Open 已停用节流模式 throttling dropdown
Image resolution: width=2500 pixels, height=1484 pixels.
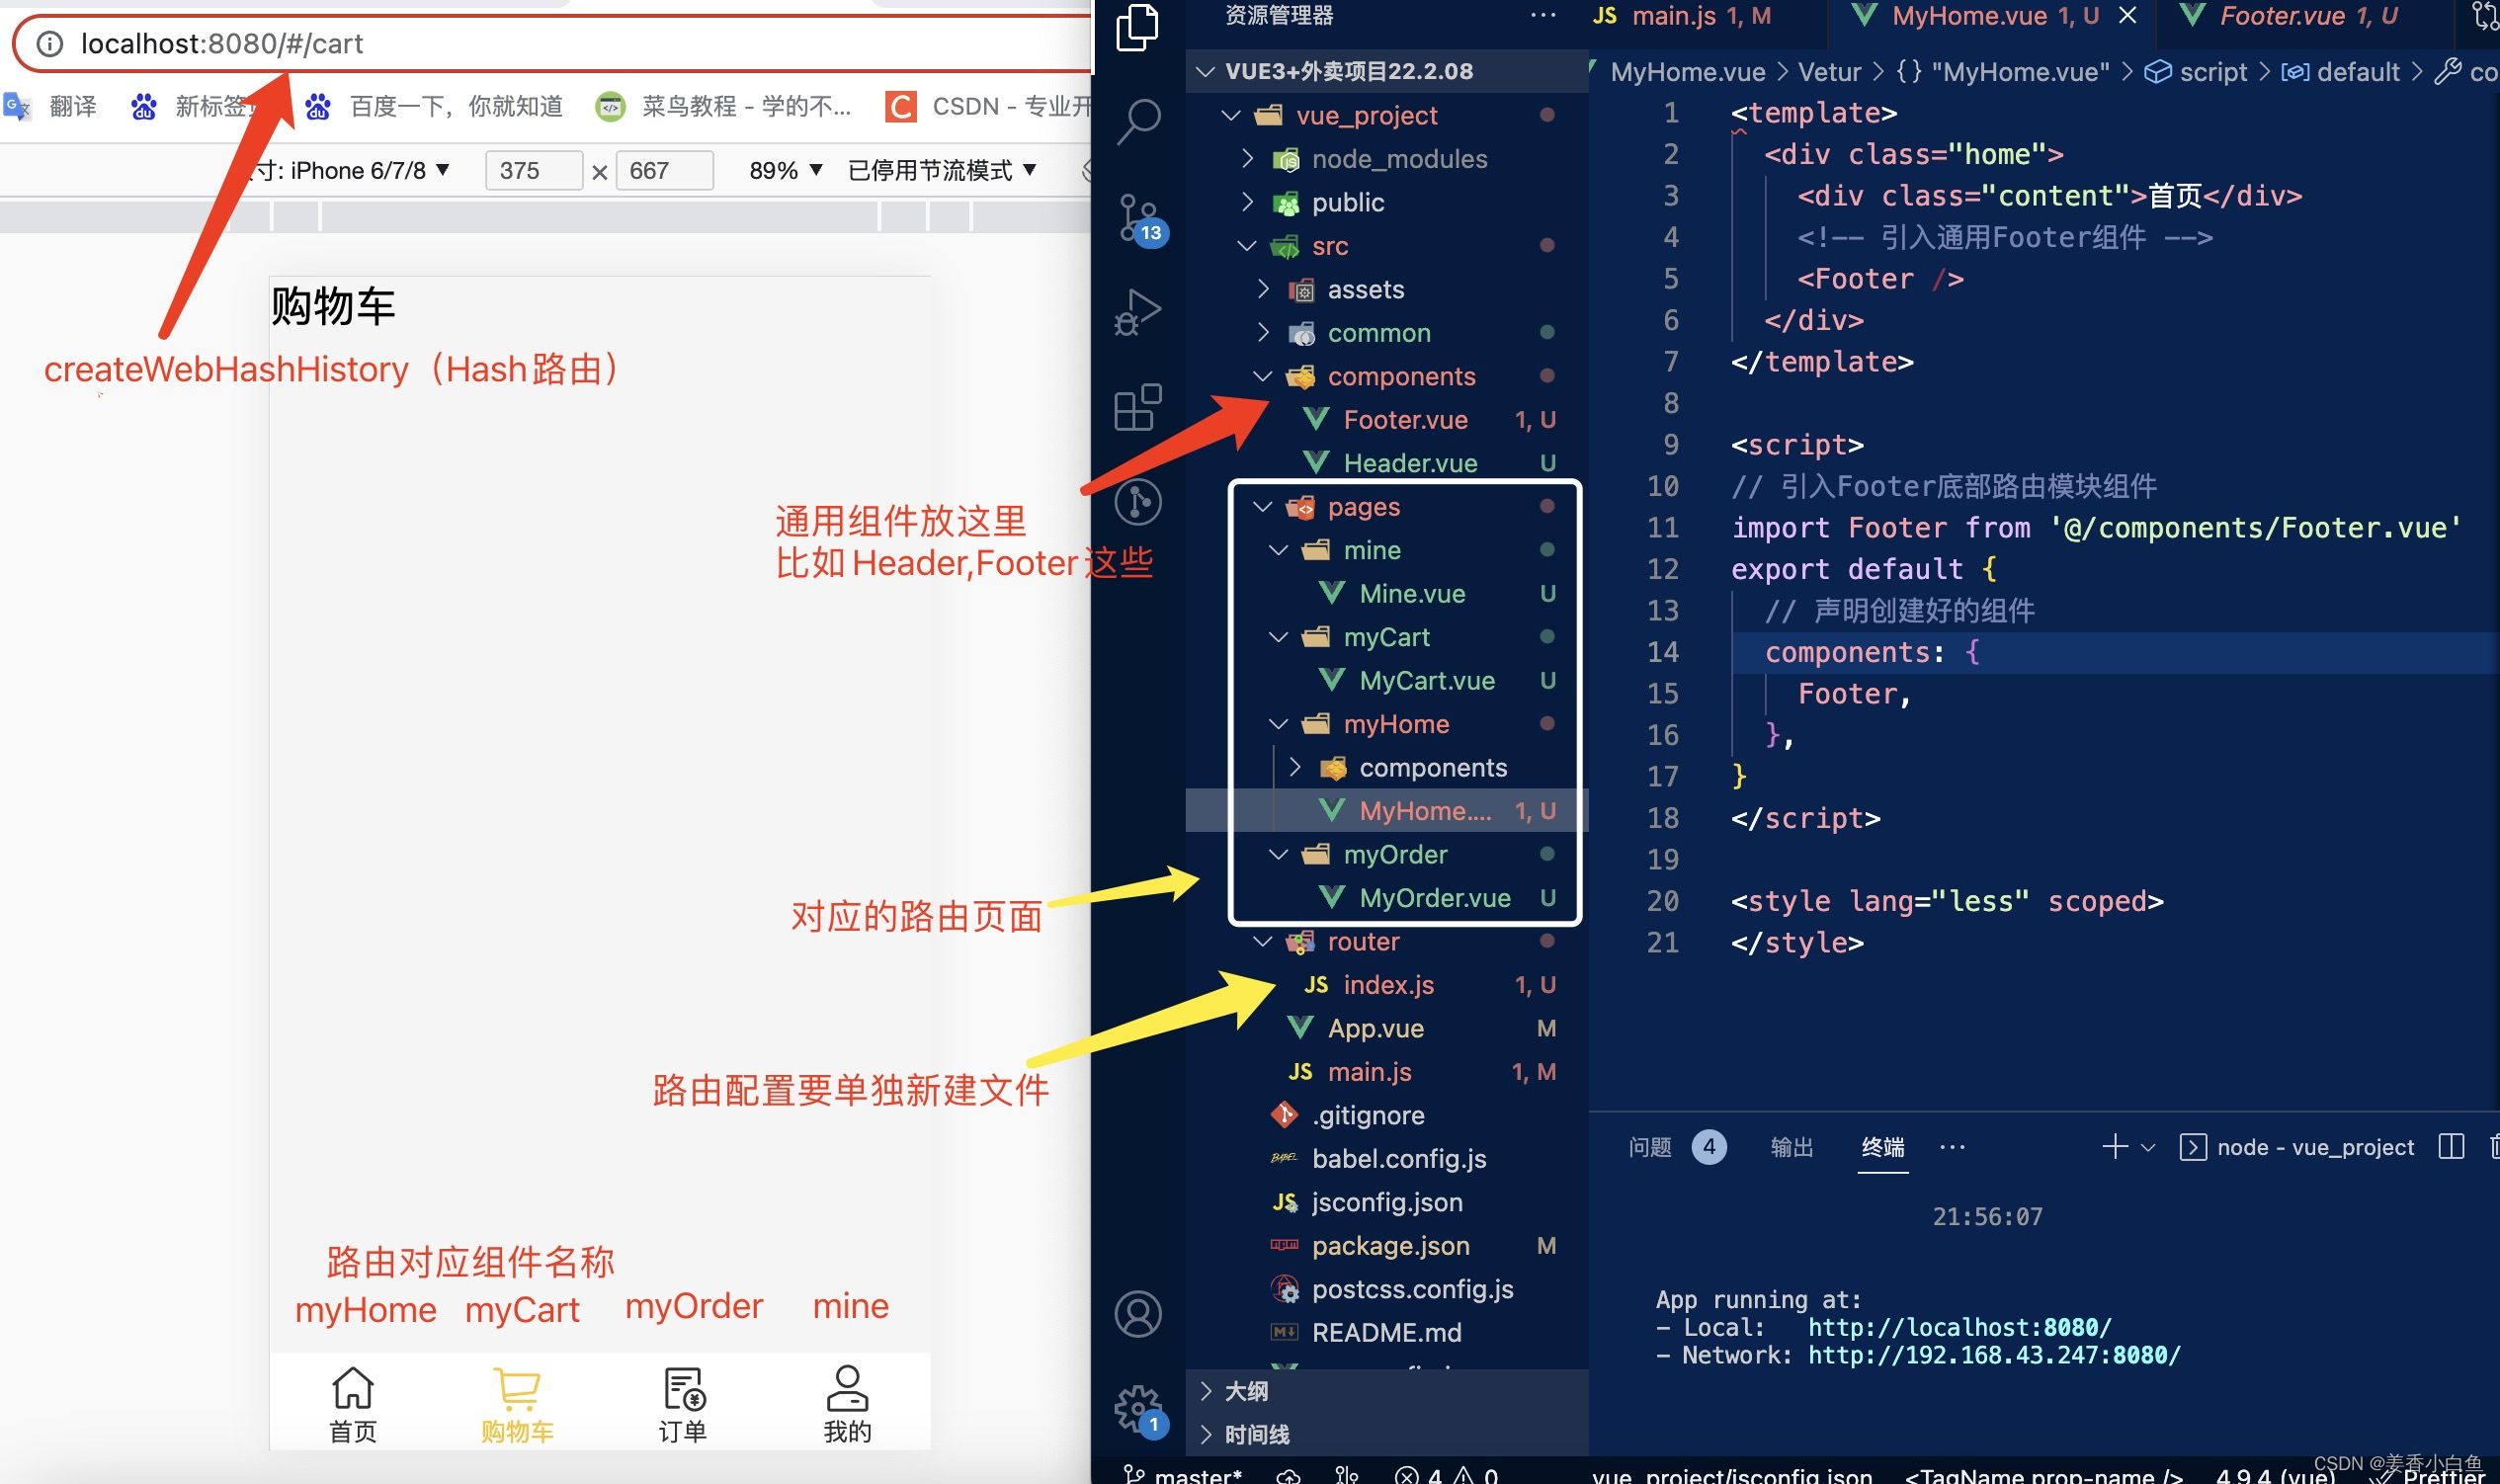pyautogui.click(x=942, y=170)
